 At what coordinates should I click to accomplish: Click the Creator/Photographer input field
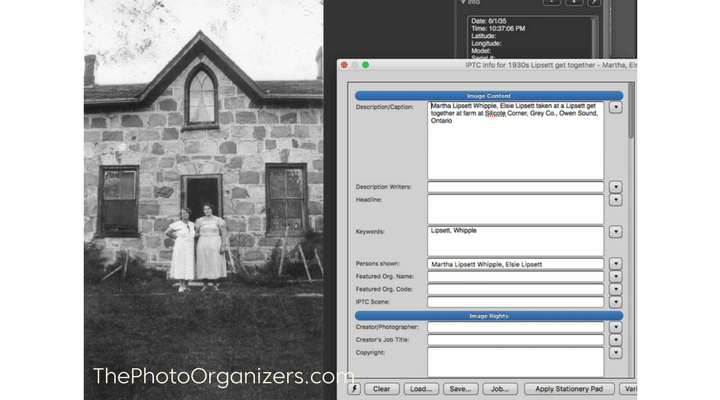516,327
